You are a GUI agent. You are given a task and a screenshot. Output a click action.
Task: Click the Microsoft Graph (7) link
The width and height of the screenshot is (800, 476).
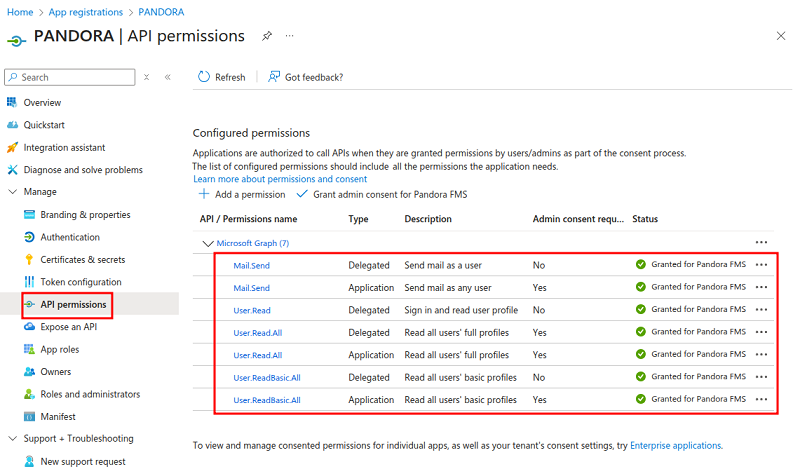pos(253,243)
